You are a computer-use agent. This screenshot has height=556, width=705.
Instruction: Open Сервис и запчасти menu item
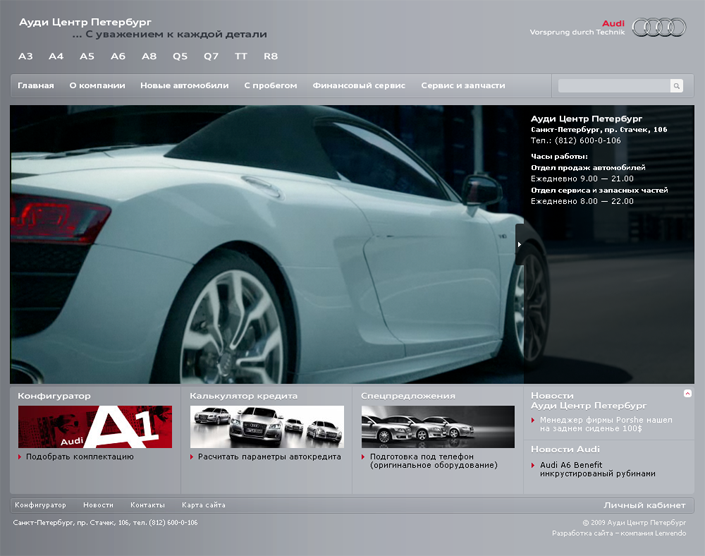[x=463, y=85]
